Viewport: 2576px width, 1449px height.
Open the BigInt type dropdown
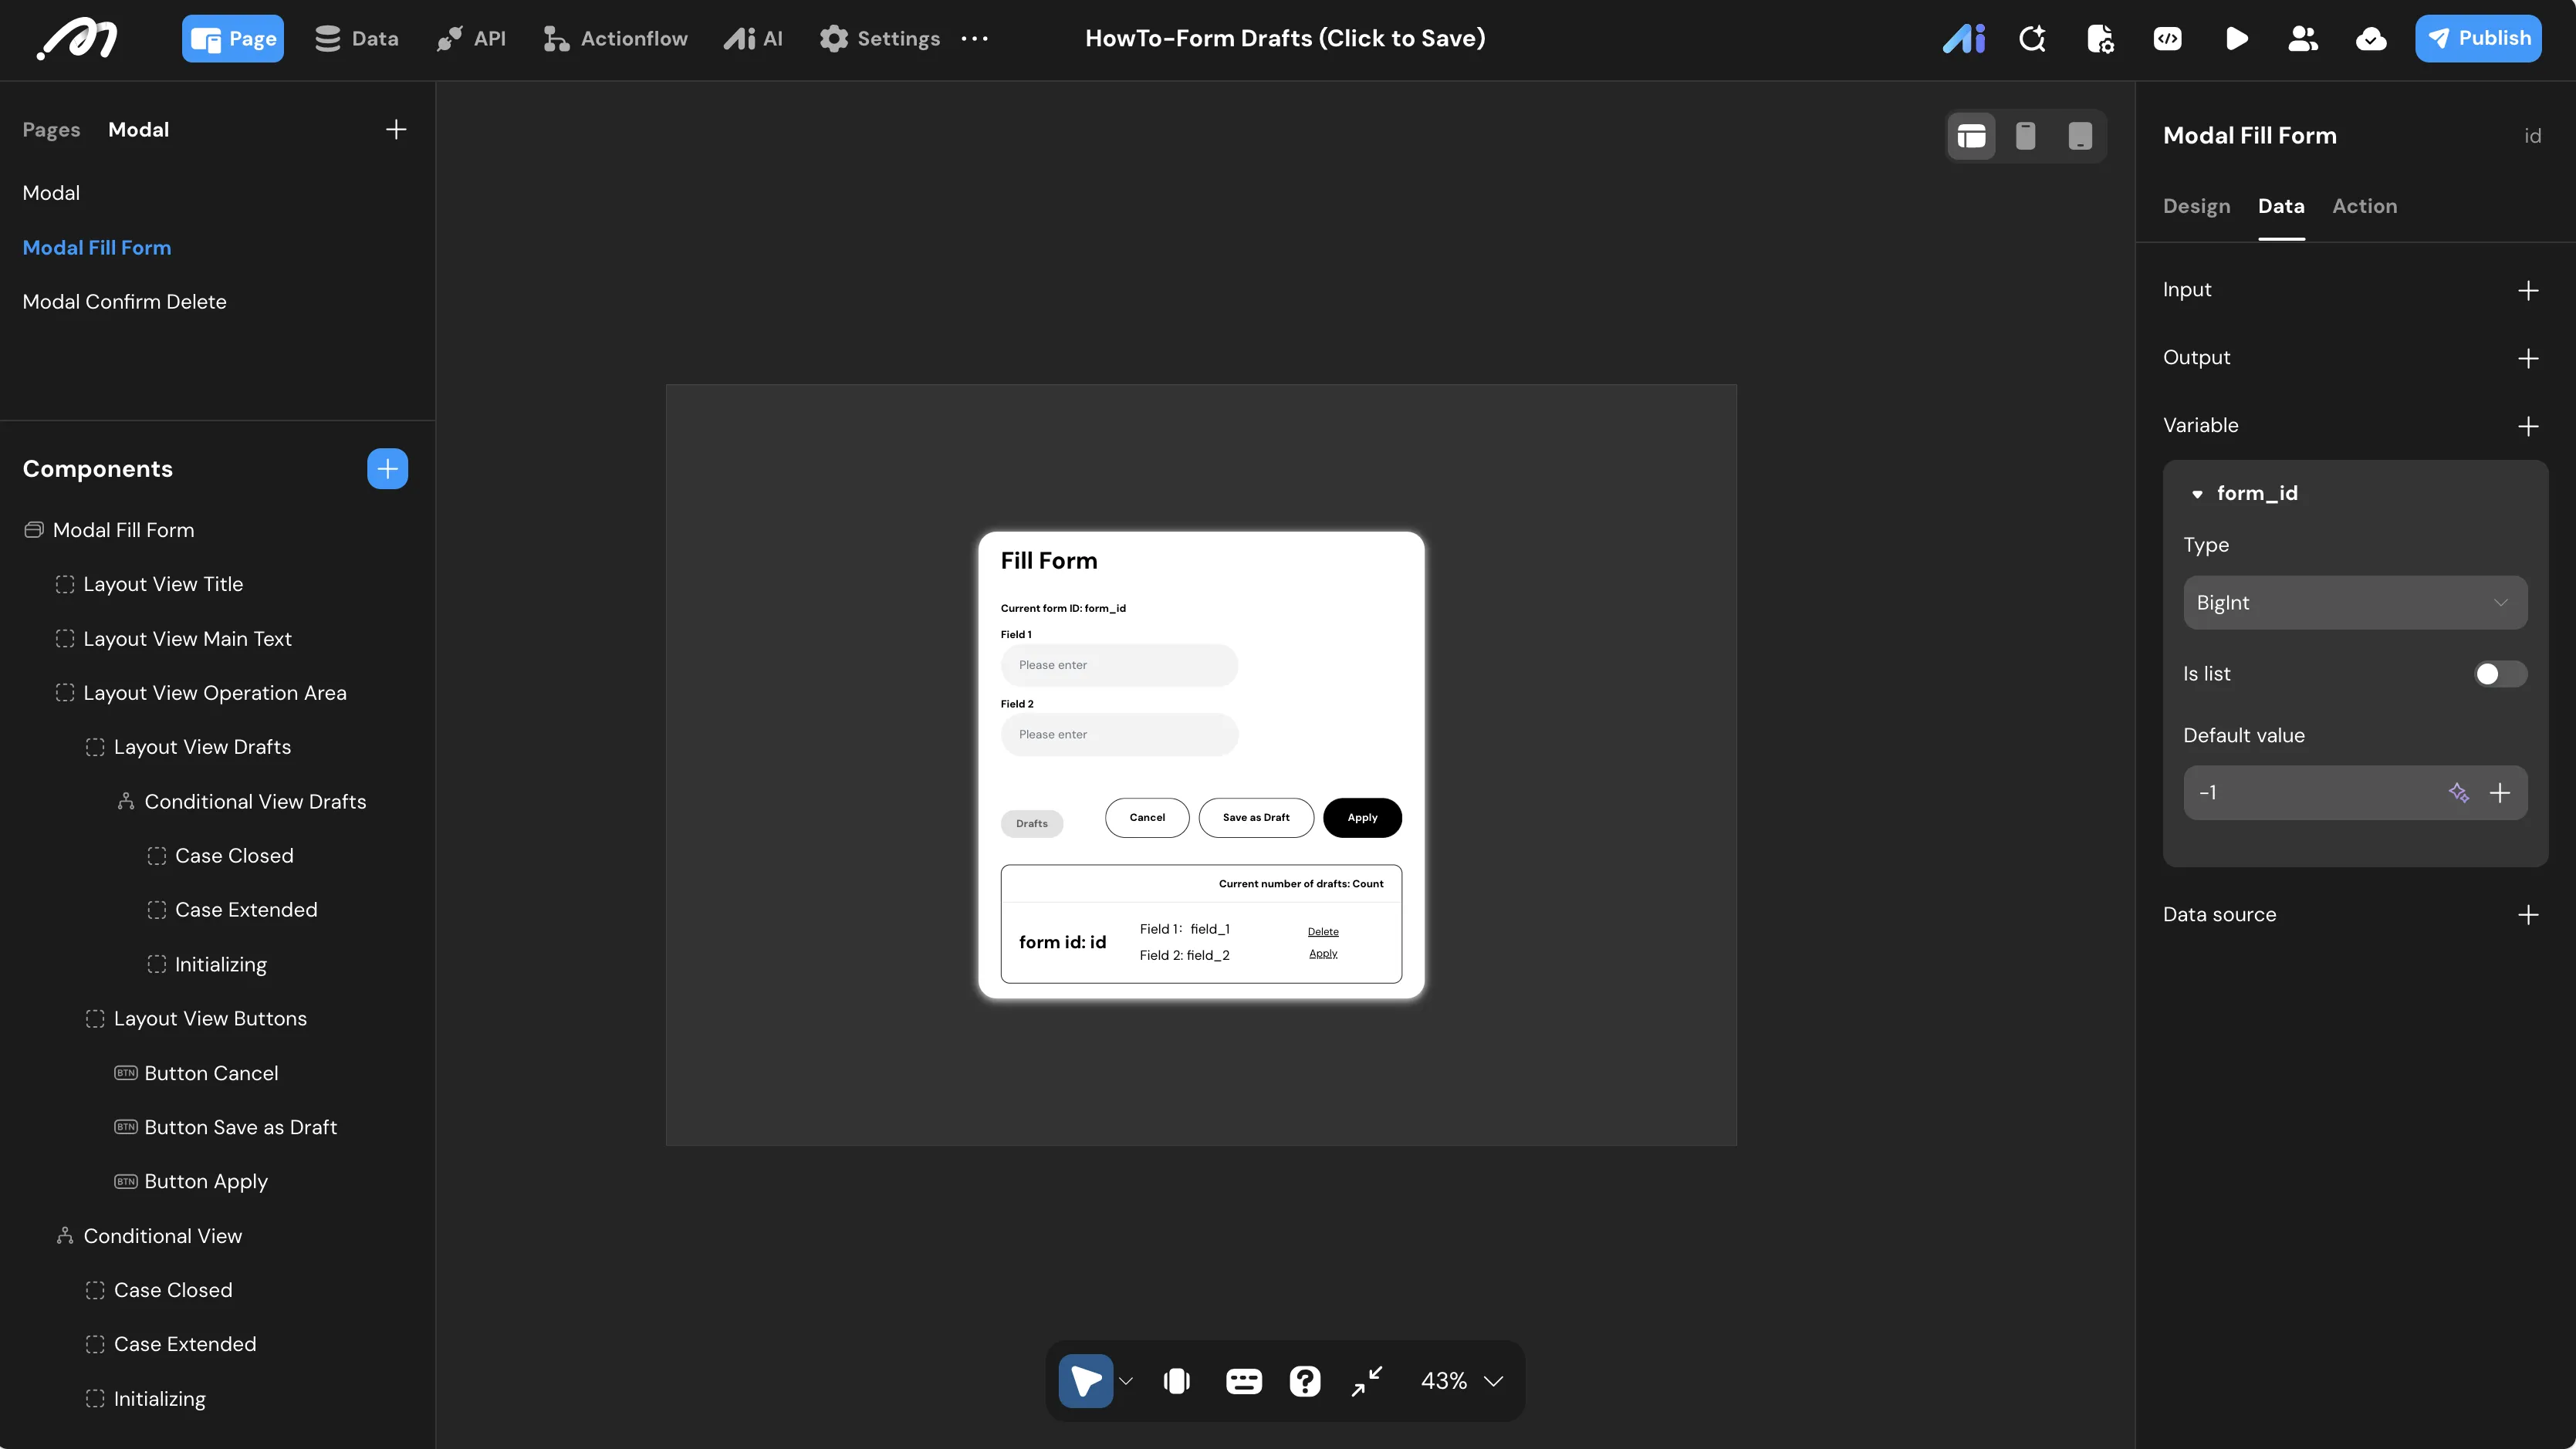2355,603
